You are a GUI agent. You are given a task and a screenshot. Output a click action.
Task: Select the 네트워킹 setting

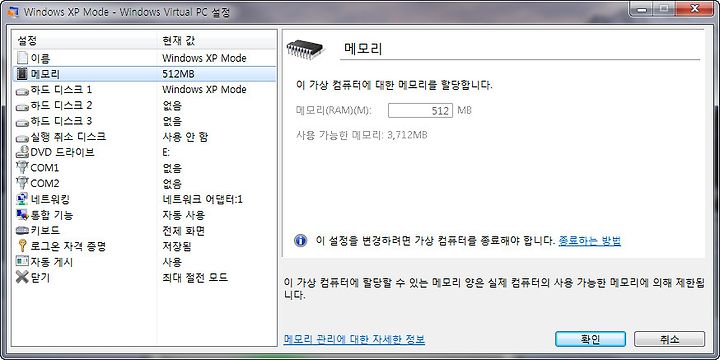(145, 199)
